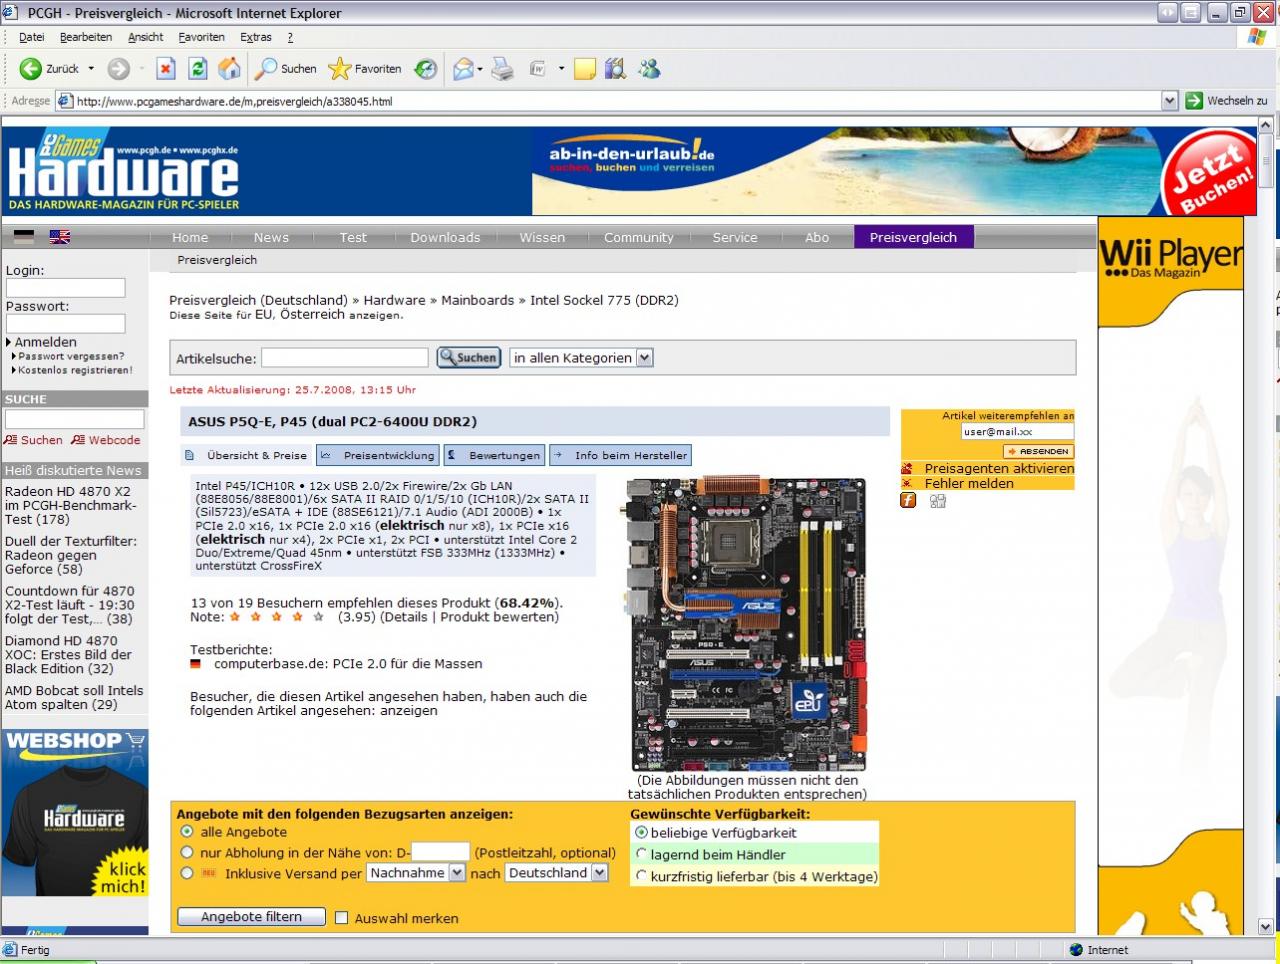Click the Artikelsuche 'Suchen' button

468,358
